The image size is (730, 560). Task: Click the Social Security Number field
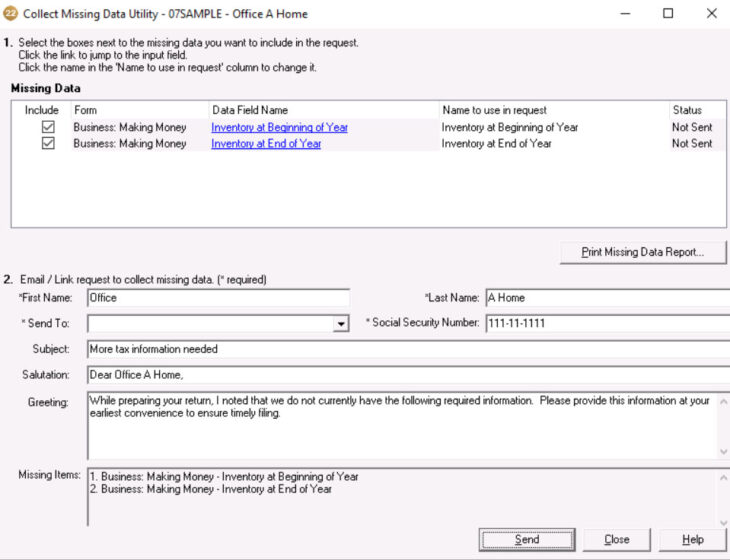coord(606,323)
